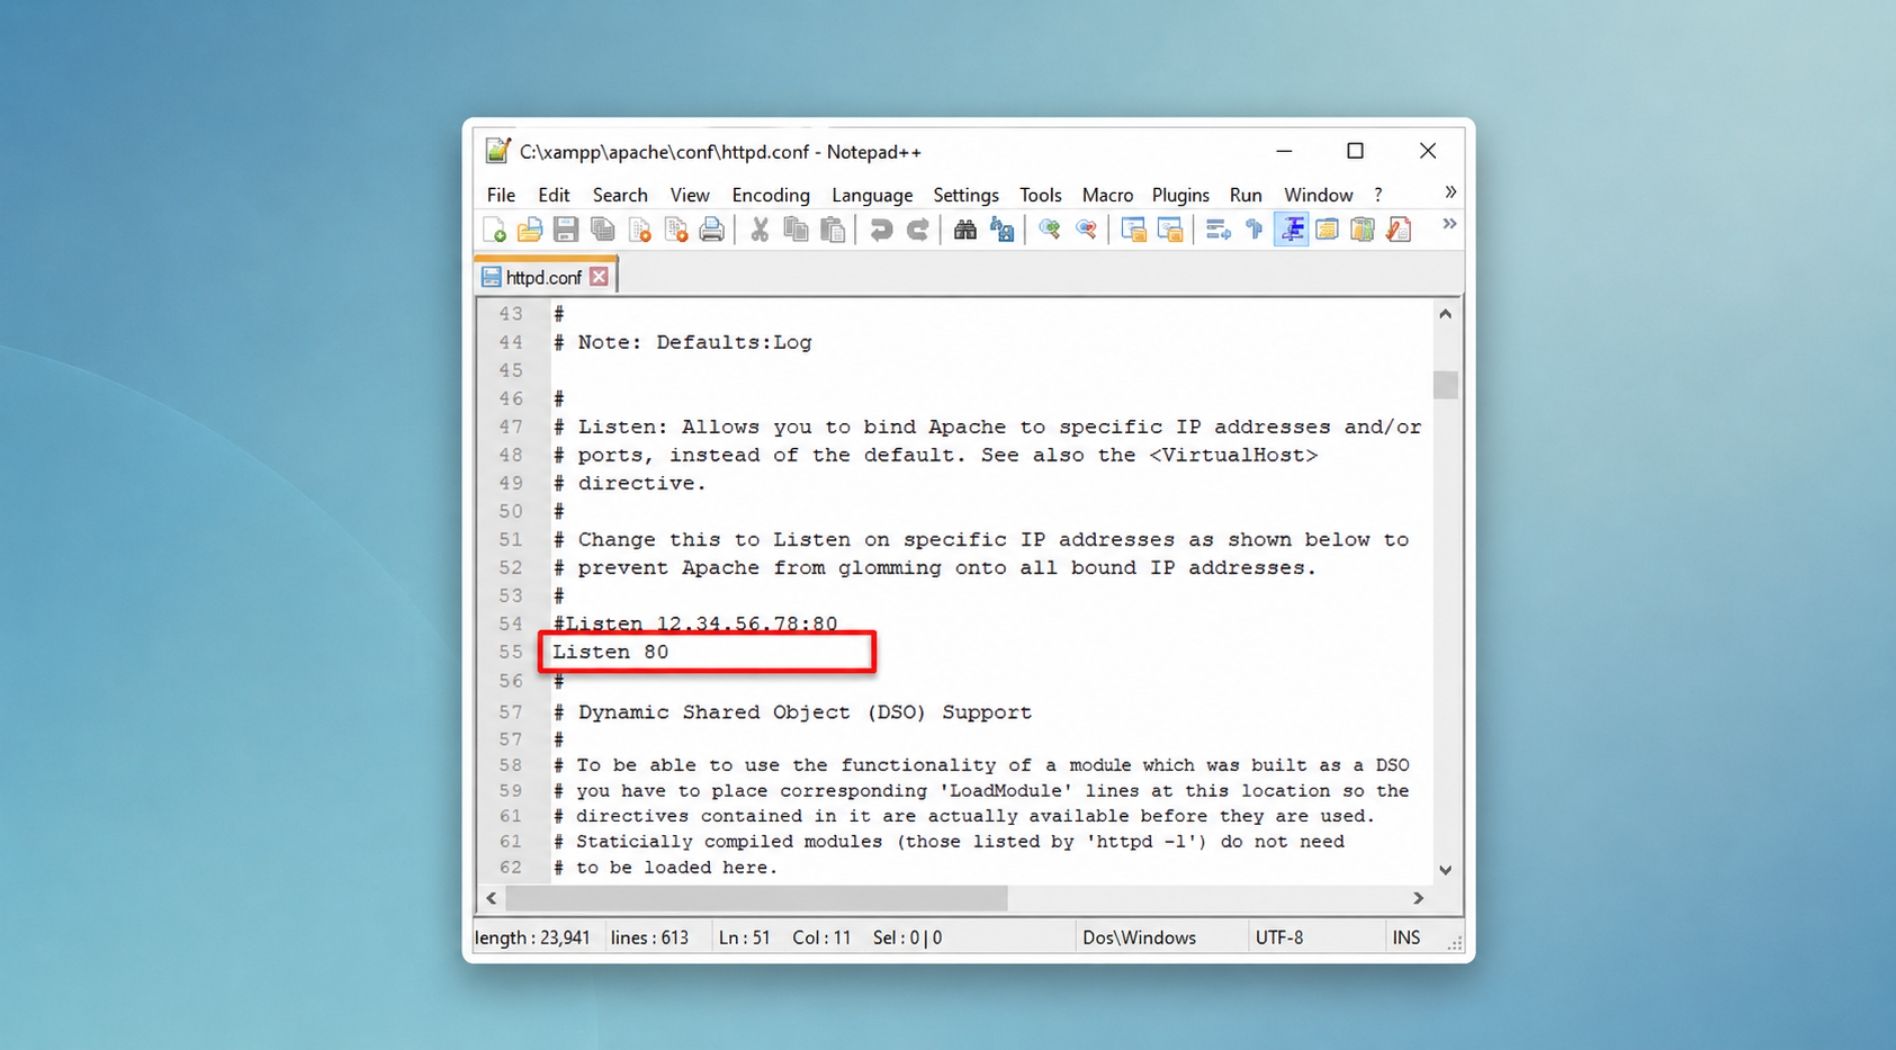Screen dimensions: 1896x1050
Task: Undo the last edit with the toolbar arrow
Action: coord(881,230)
